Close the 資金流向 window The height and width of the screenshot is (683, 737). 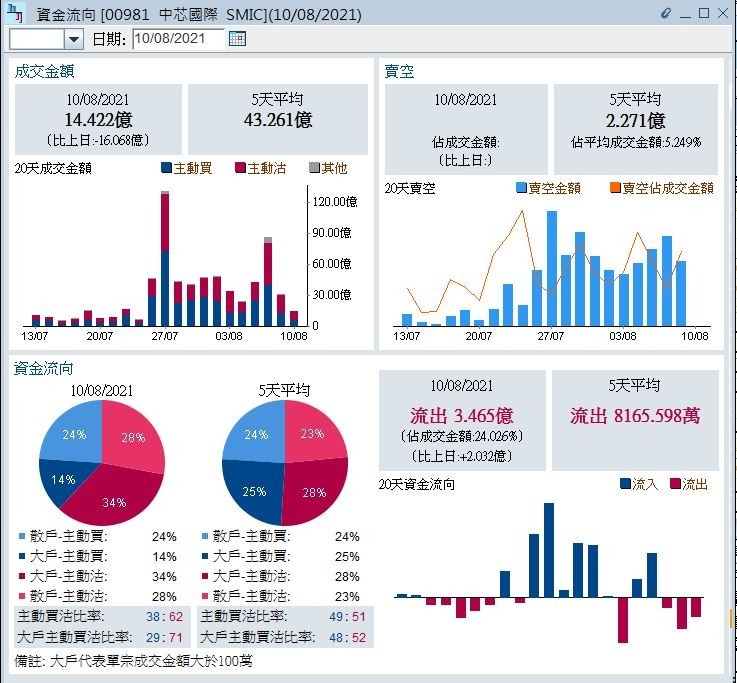pyautogui.click(x=723, y=14)
